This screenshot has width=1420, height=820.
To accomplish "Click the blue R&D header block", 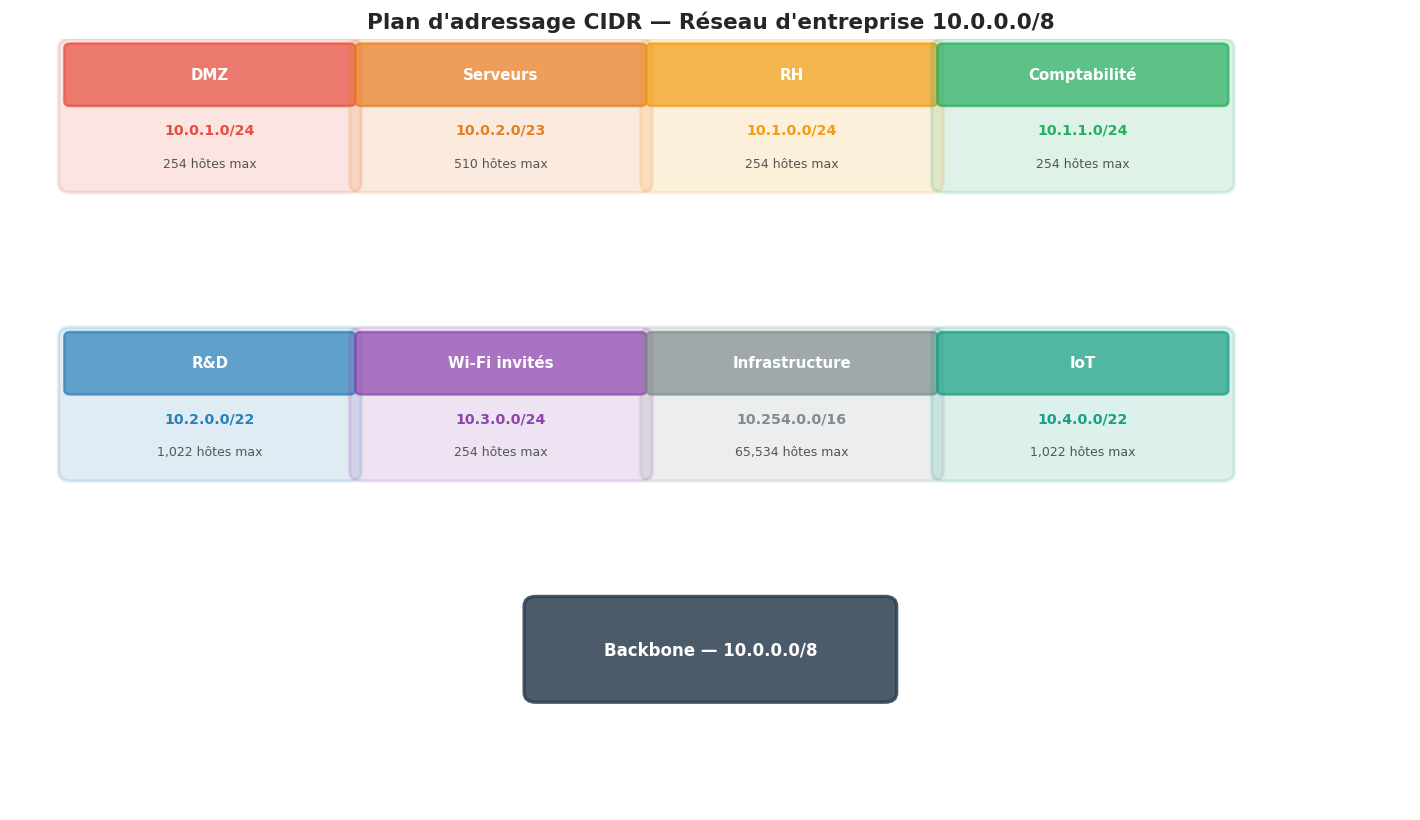I will pyautogui.click(x=210, y=363).
